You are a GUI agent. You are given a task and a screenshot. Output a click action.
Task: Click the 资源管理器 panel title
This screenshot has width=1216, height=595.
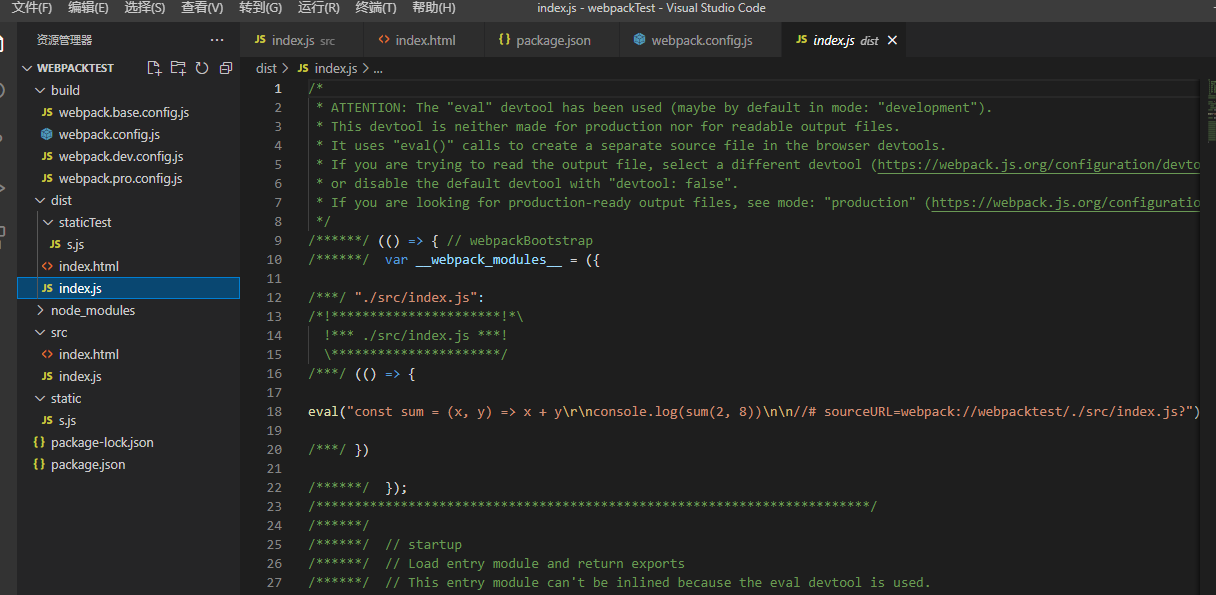click(x=65, y=40)
